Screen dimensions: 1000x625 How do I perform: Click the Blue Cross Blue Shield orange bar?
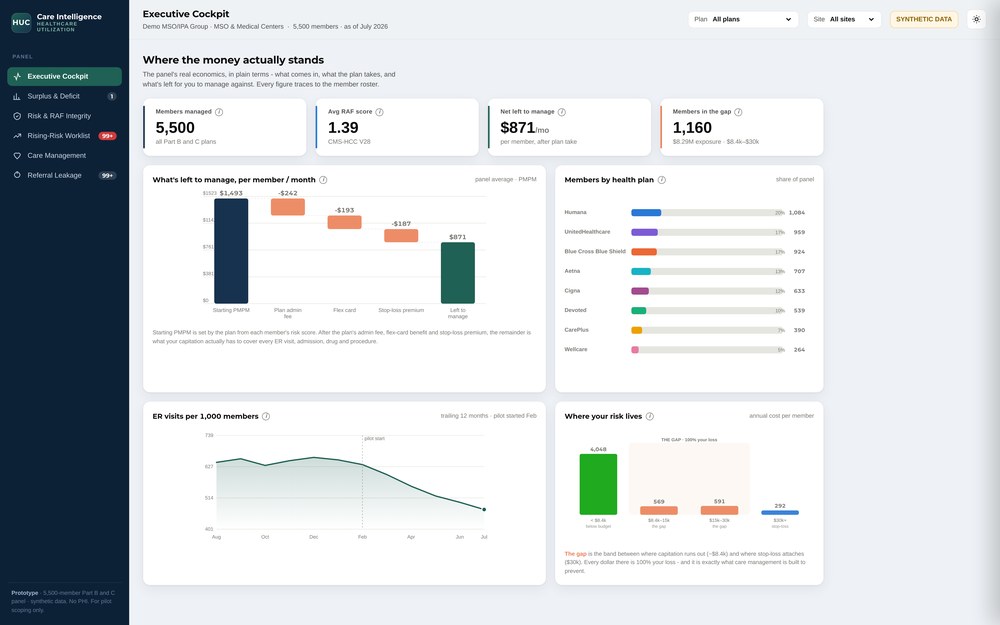(x=644, y=252)
